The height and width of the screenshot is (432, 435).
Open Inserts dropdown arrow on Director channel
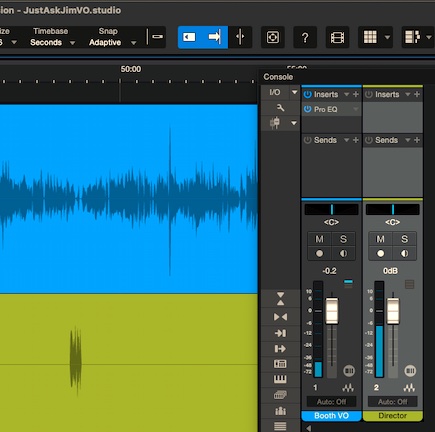click(408, 95)
